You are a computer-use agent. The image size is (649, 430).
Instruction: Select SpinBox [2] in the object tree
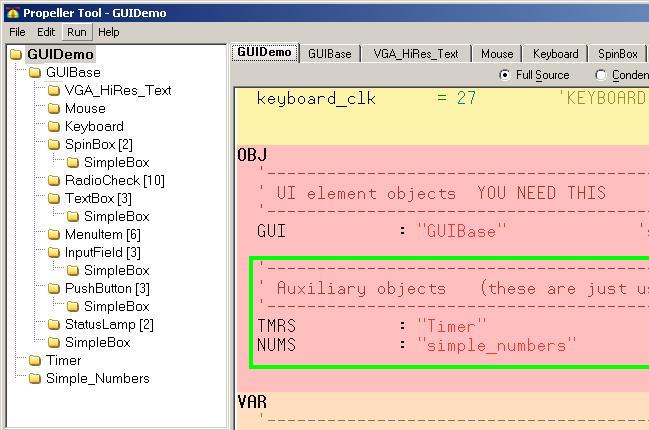(98, 144)
